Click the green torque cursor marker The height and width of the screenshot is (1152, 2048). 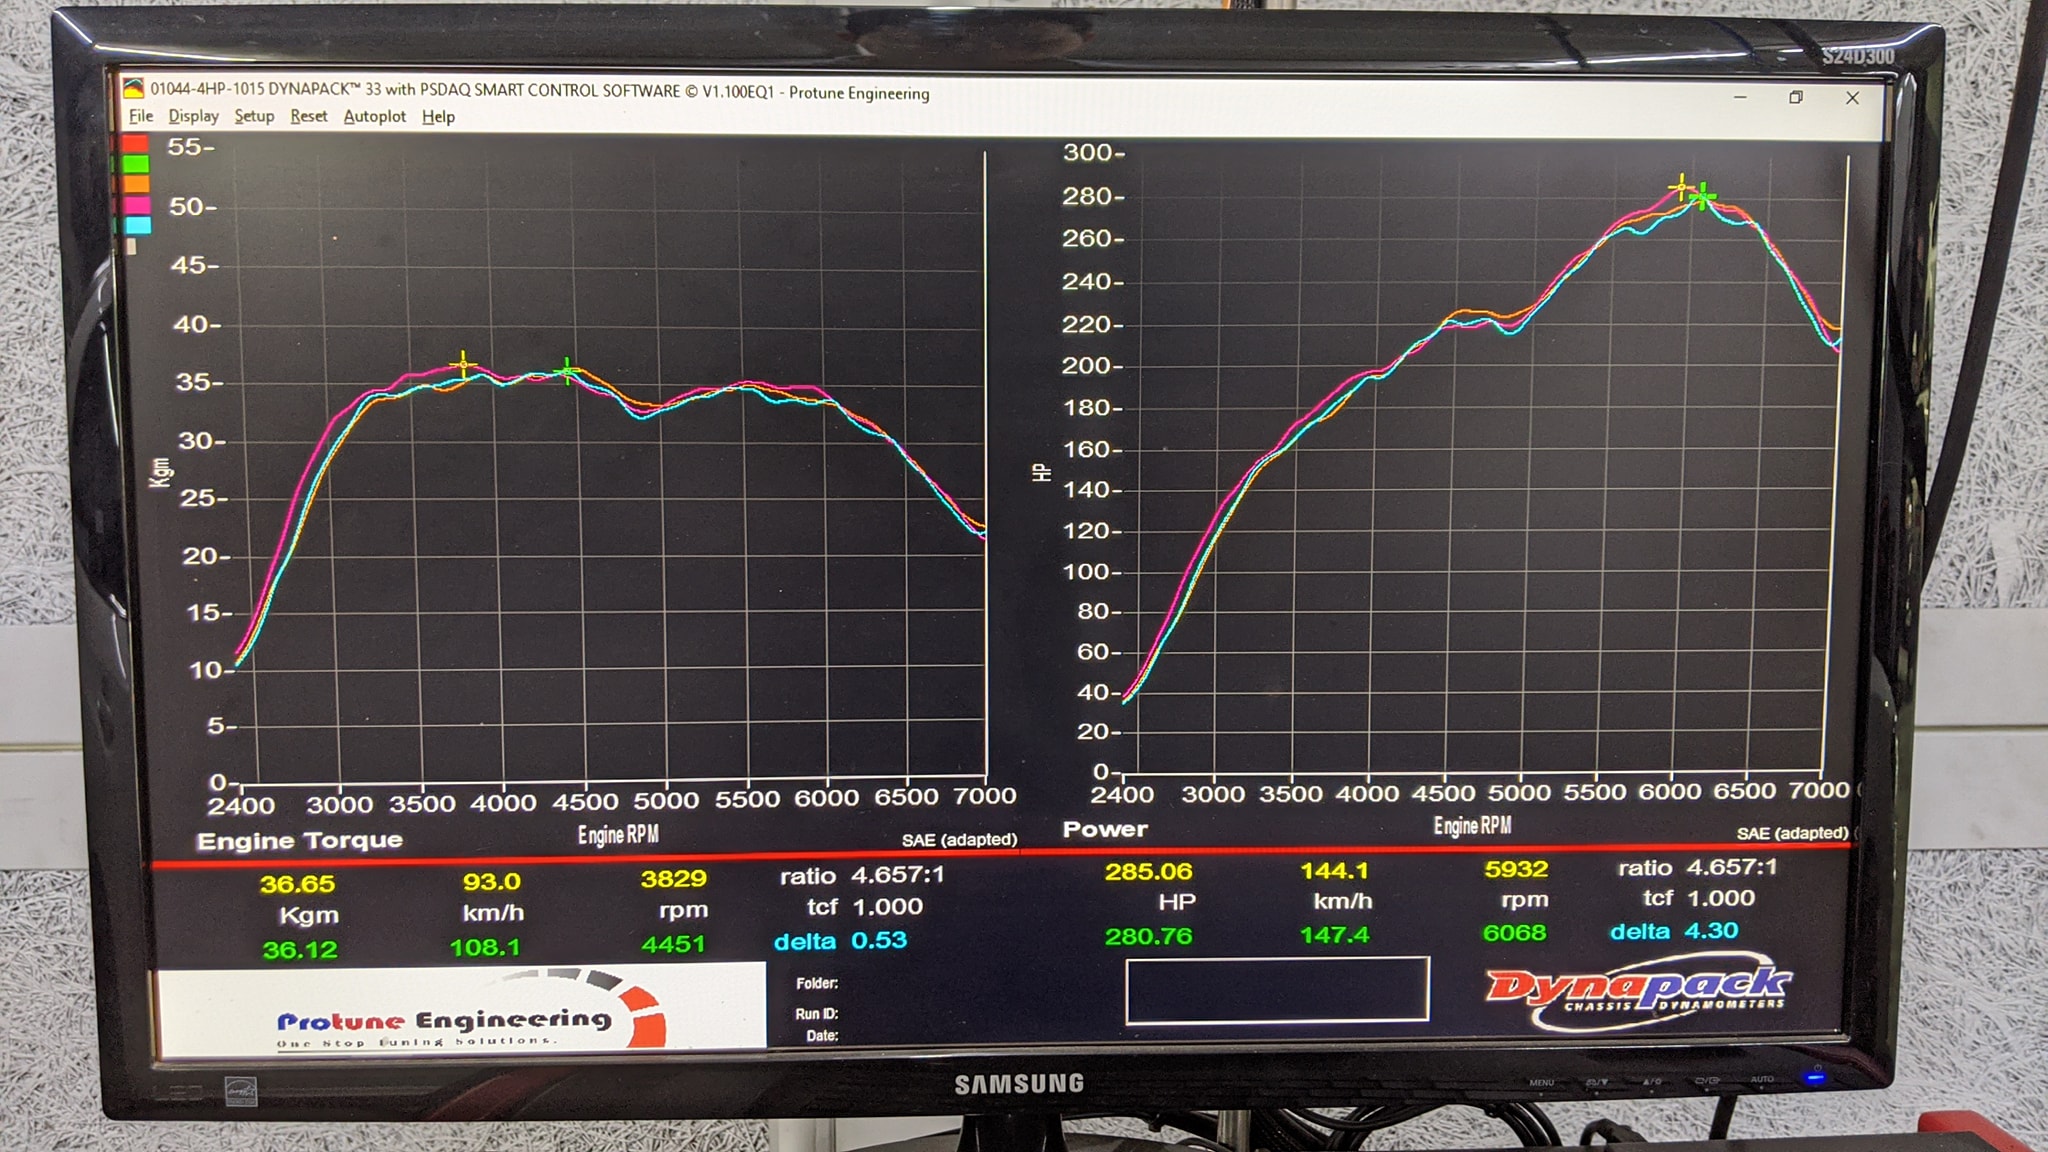coord(567,371)
